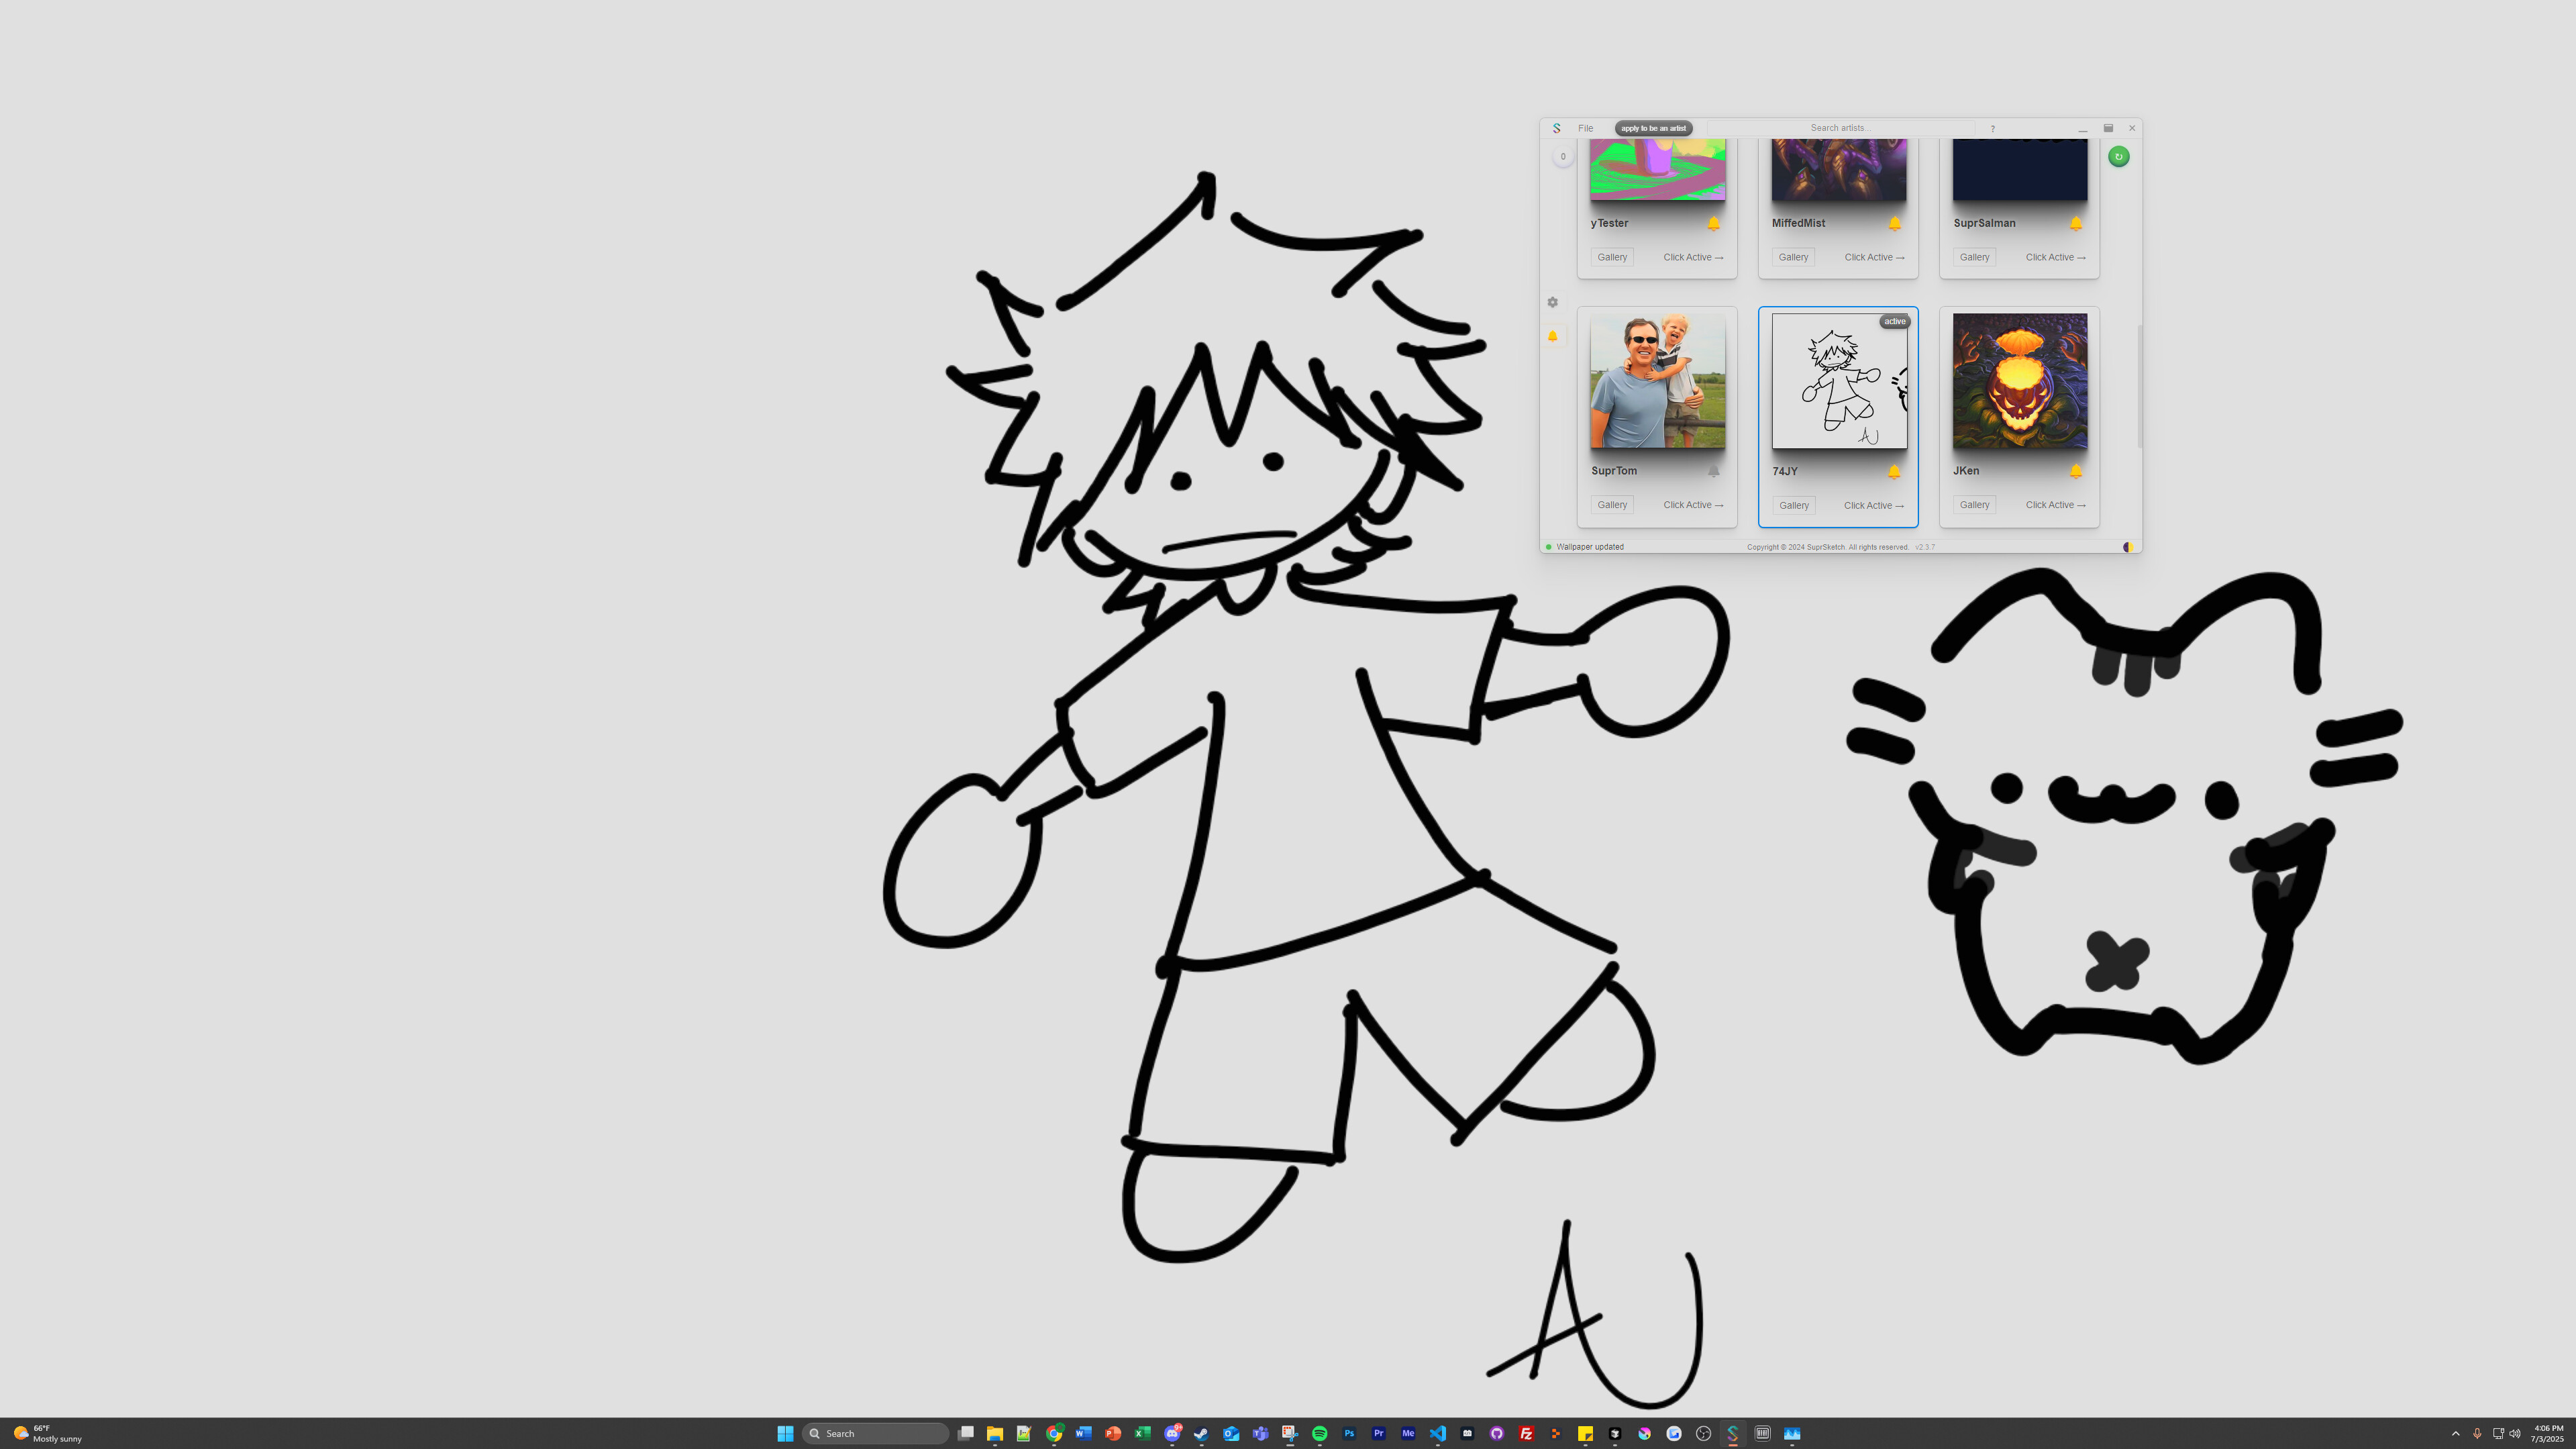Click the notification counter badge showing 0
The width and height of the screenshot is (2576, 1449).
pos(1563,156)
